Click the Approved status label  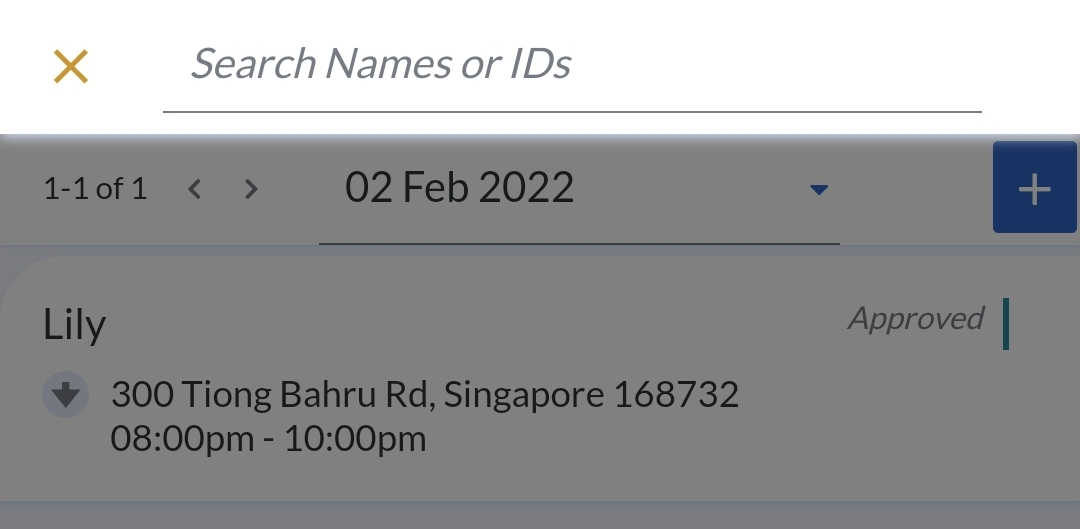click(x=916, y=318)
